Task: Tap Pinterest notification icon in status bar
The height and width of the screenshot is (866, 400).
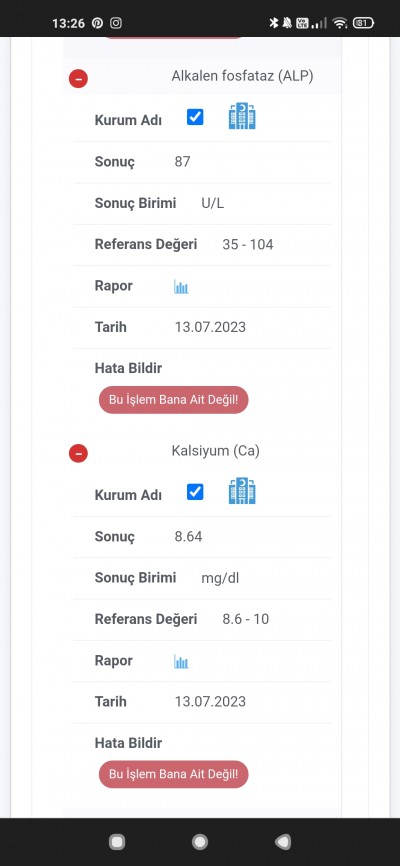Action: click(97, 23)
